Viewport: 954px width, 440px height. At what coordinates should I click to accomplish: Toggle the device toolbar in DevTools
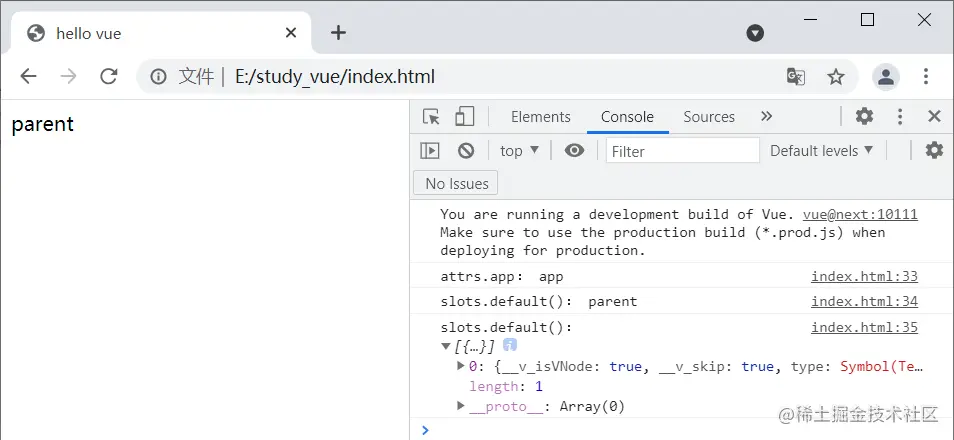pyautogui.click(x=465, y=116)
